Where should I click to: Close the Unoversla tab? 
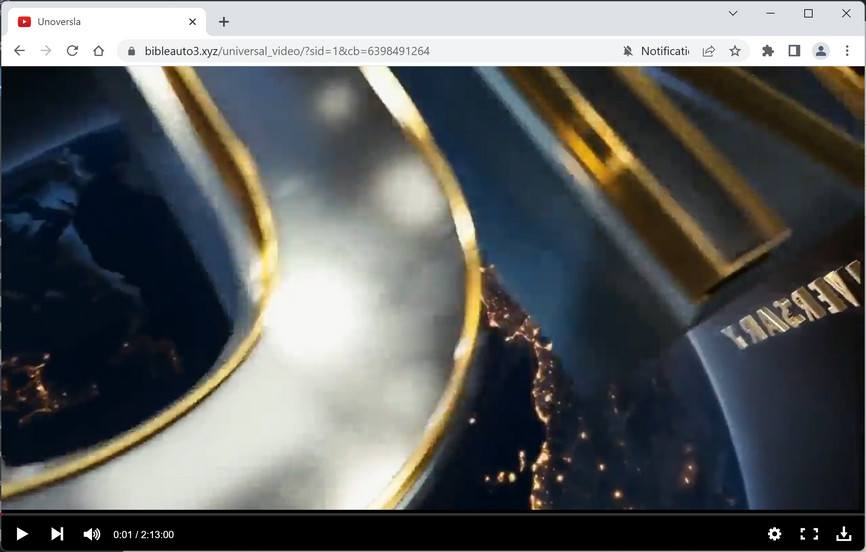[192, 22]
